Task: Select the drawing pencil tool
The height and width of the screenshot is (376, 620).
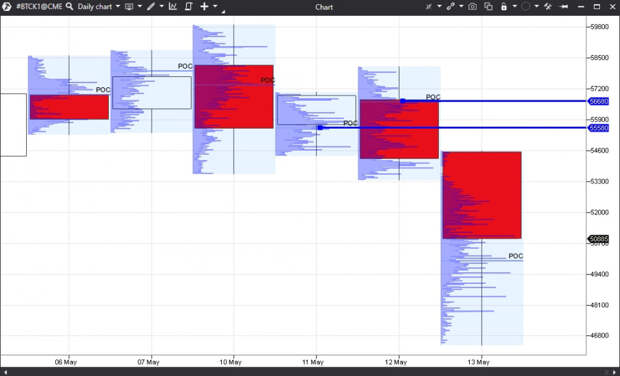Action: click(x=151, y=6)
